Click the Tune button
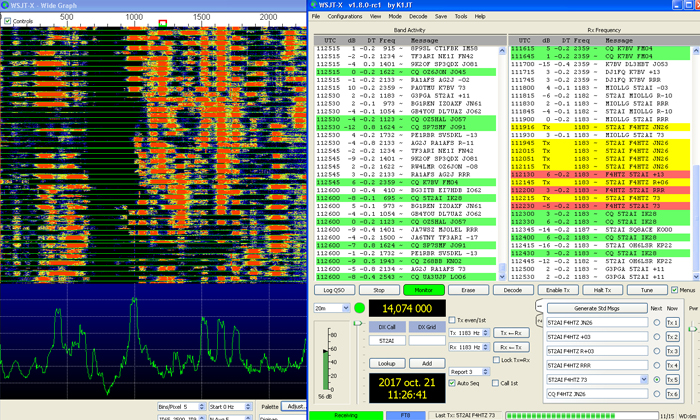The image size is (700, 420). (x=647, y=290)
